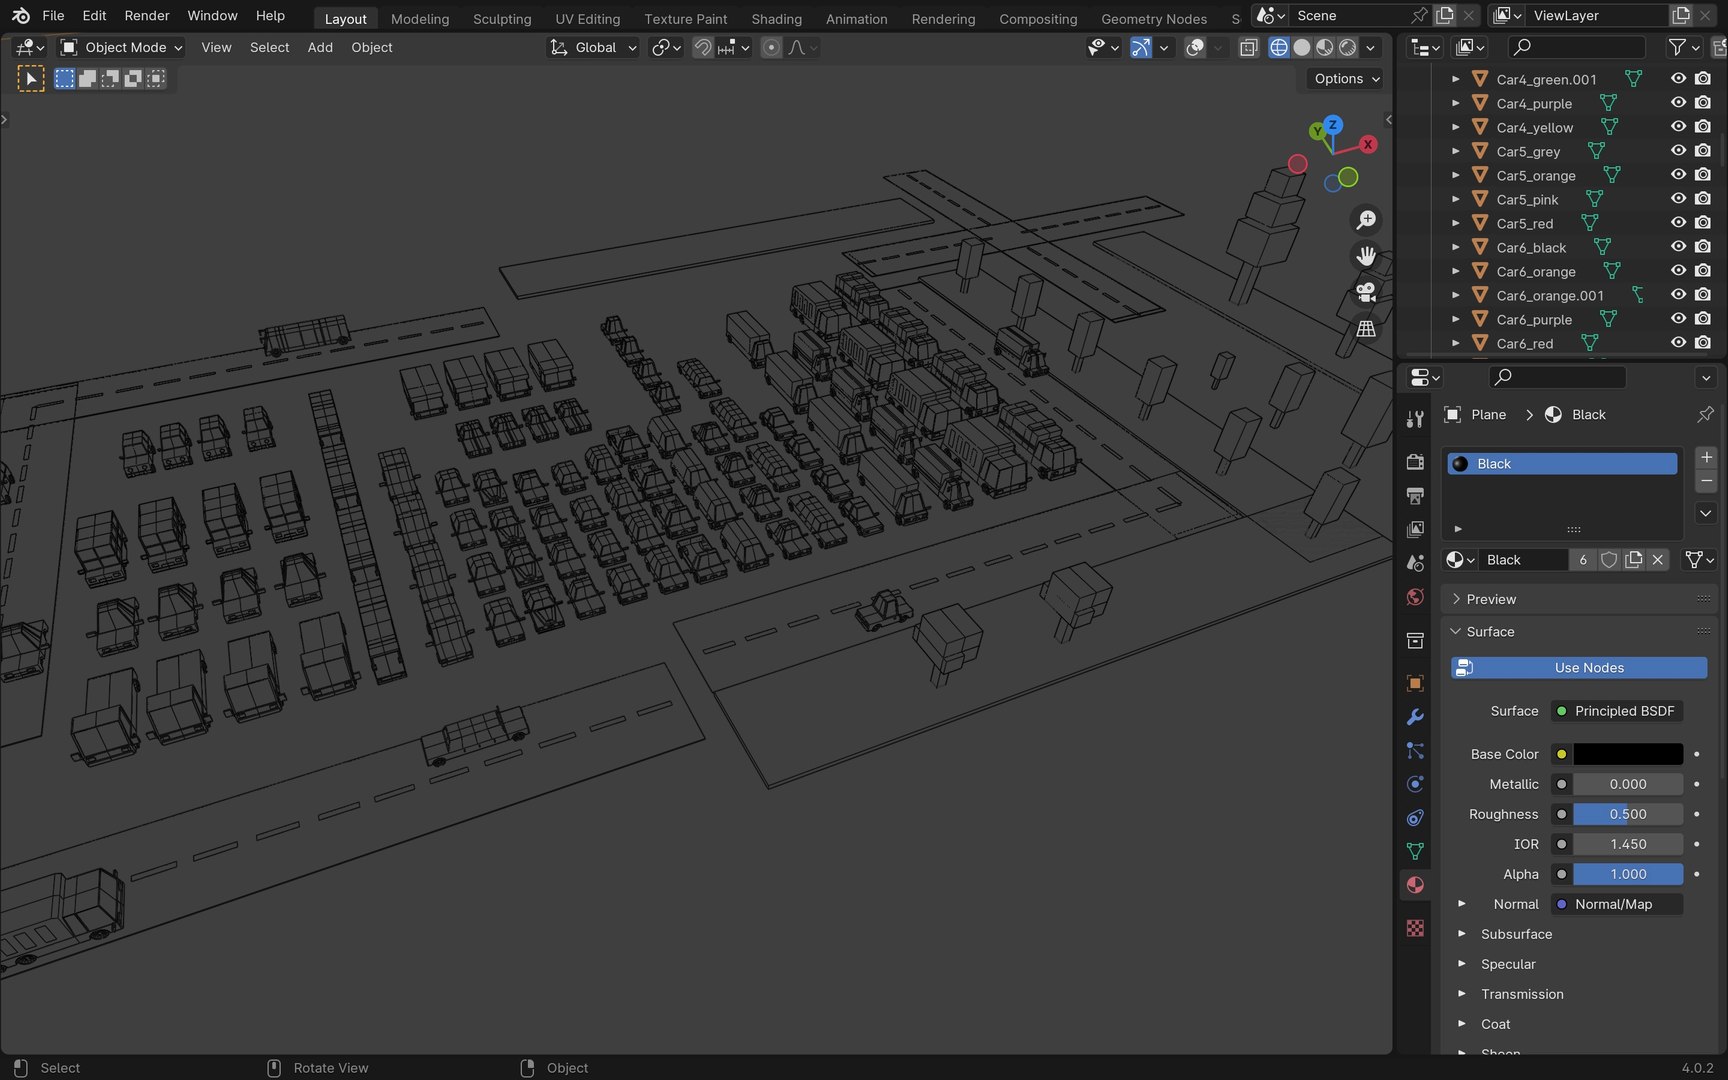This screenshot has width=1728, height=1080.
Task: Disable Car5_pink in renders via camera icon
Action: (1703, 199)
